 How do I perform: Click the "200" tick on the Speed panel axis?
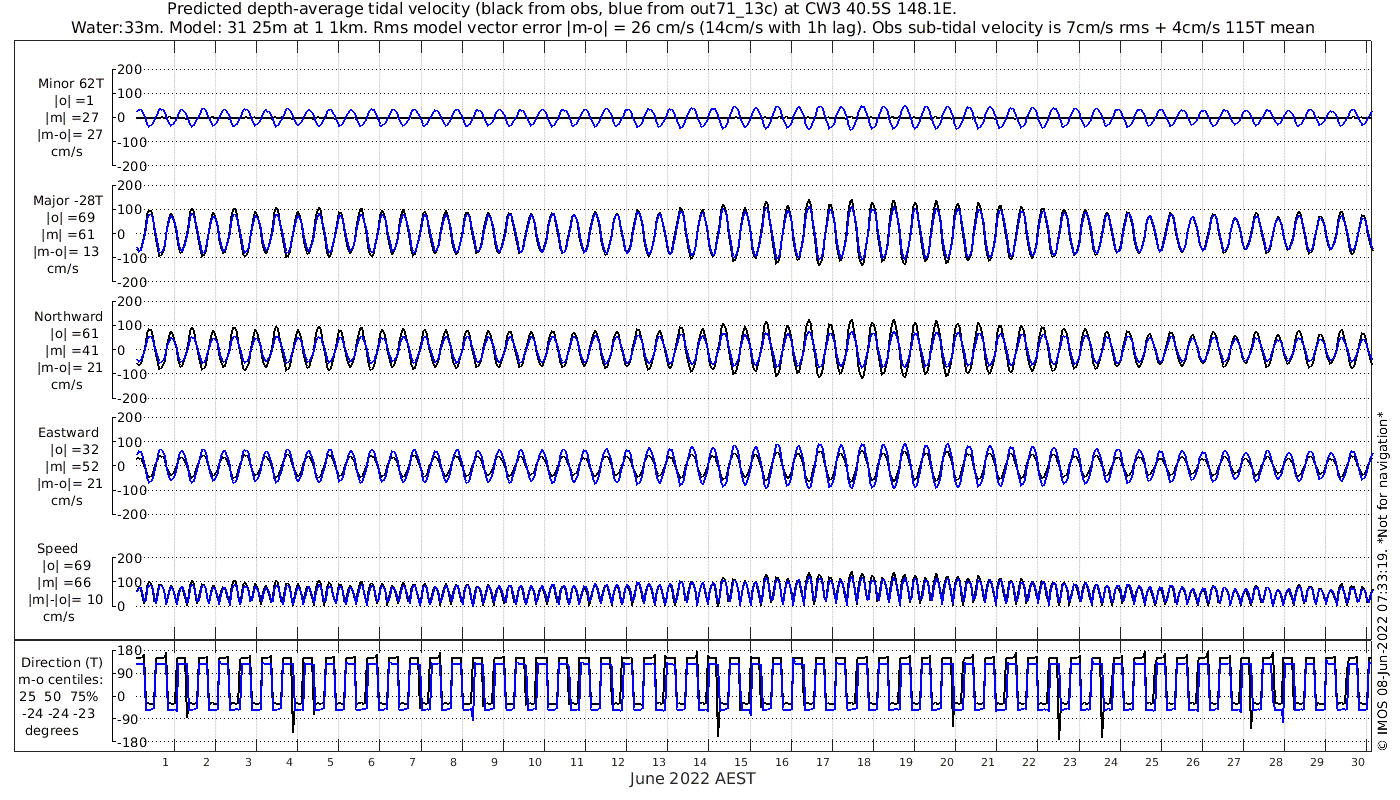(x=131, y=558)
